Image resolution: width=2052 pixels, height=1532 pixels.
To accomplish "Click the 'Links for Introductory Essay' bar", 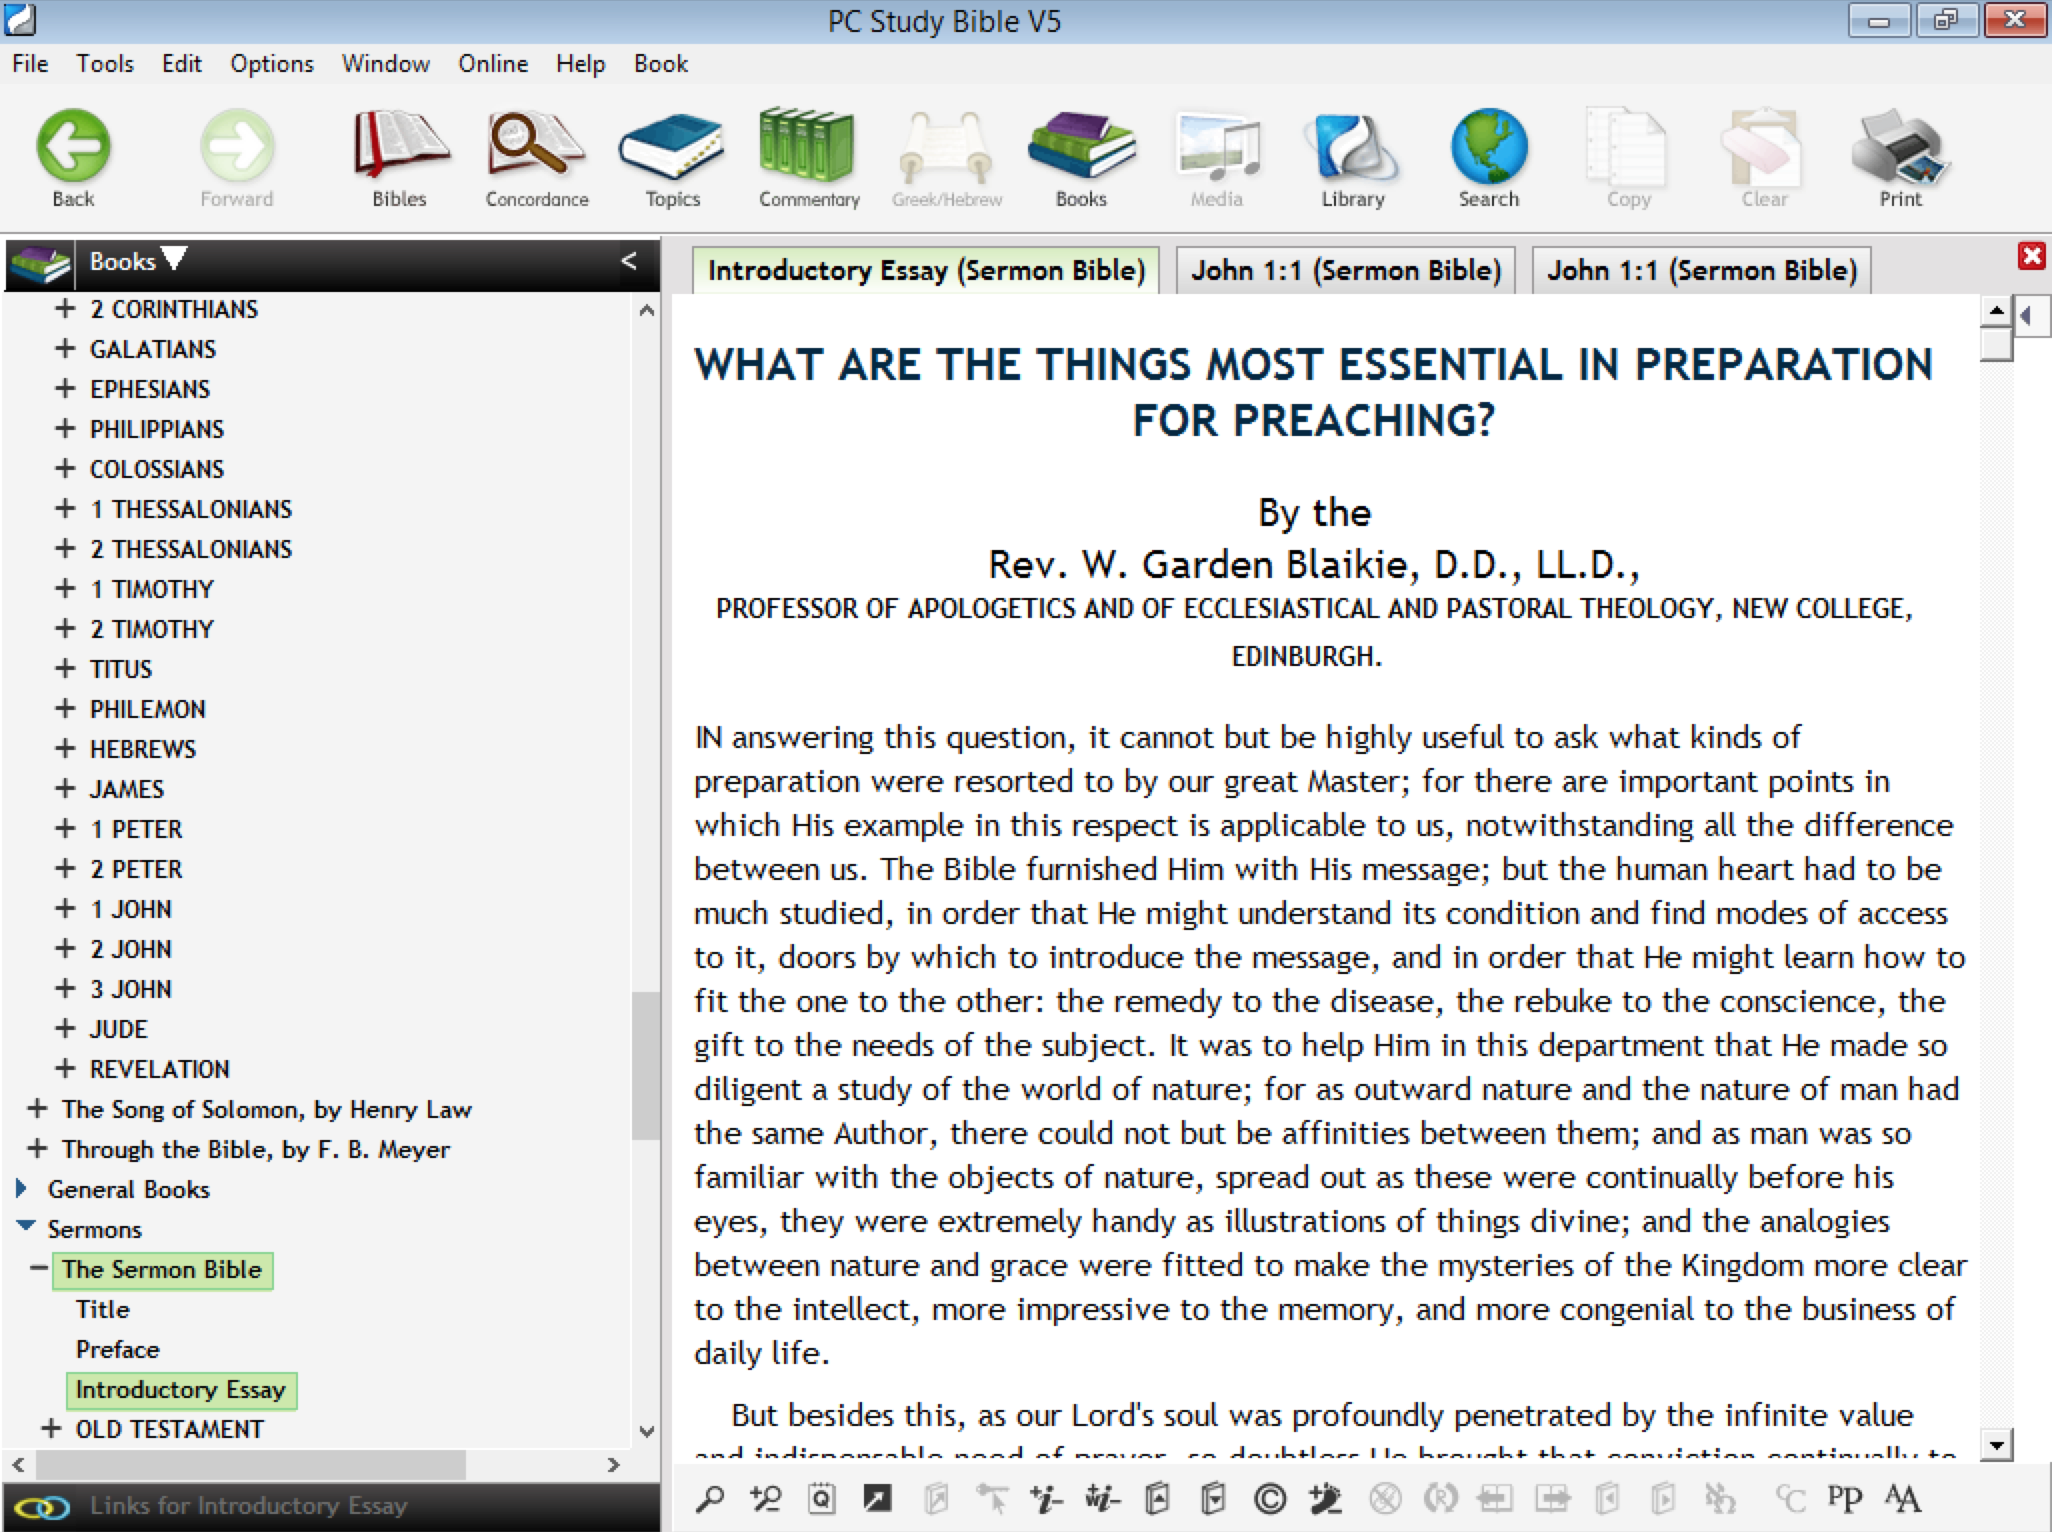I will click(330, 1506).
